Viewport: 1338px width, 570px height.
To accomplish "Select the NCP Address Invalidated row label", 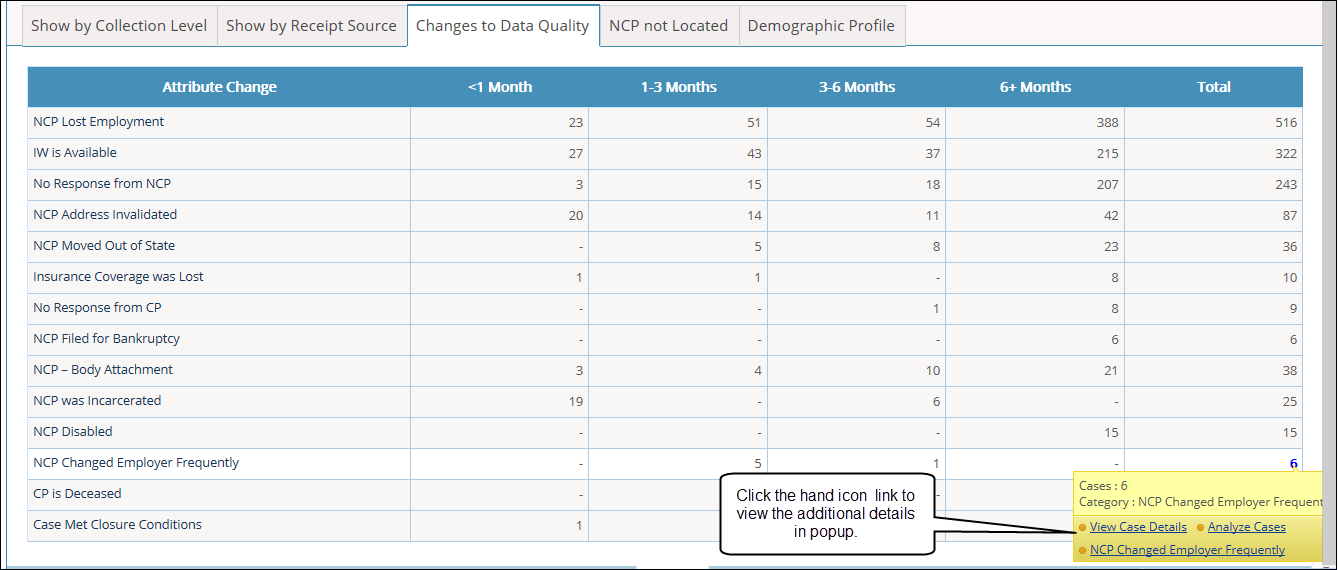I will coord(105,215).
